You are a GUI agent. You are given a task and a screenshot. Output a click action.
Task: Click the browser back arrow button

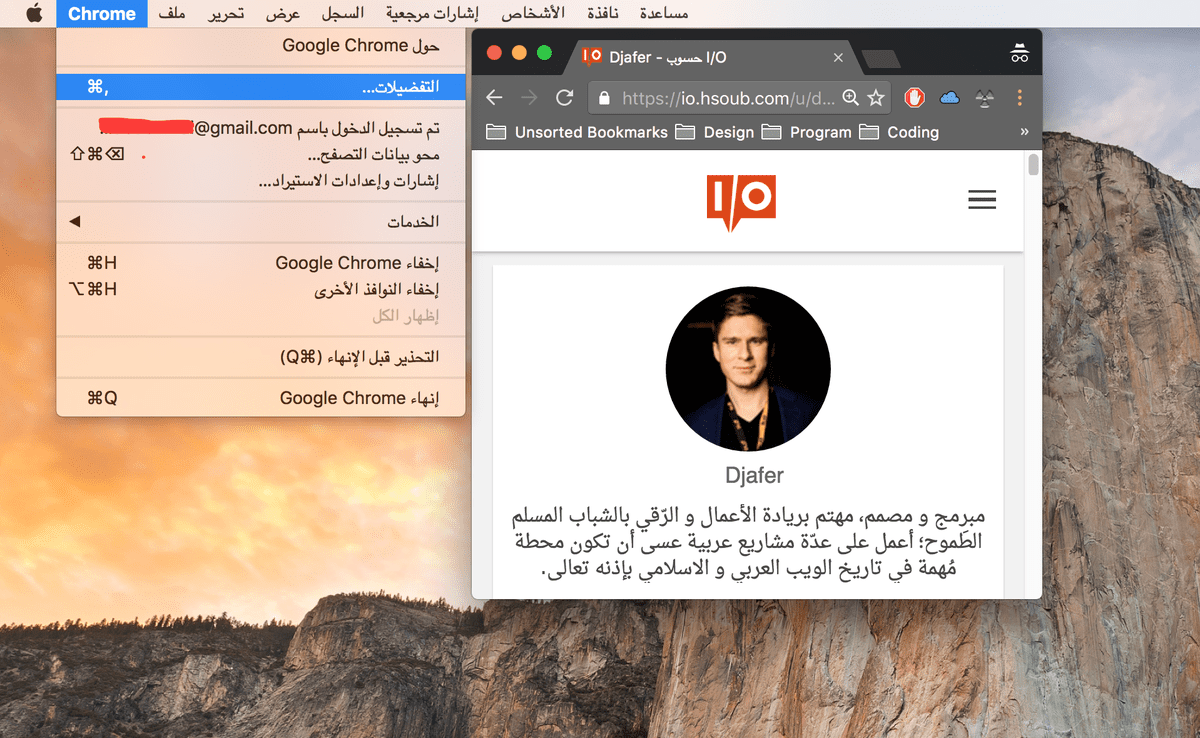click(x=494, y=98)
